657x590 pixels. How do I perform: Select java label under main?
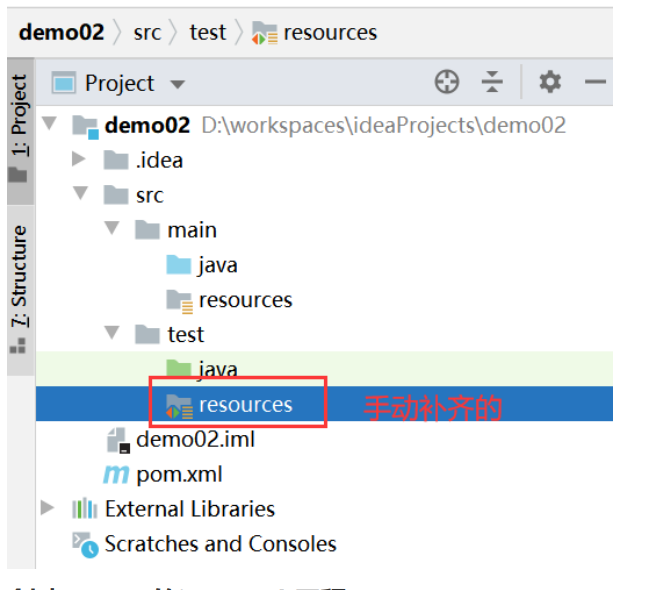click(x=218, y=266)
